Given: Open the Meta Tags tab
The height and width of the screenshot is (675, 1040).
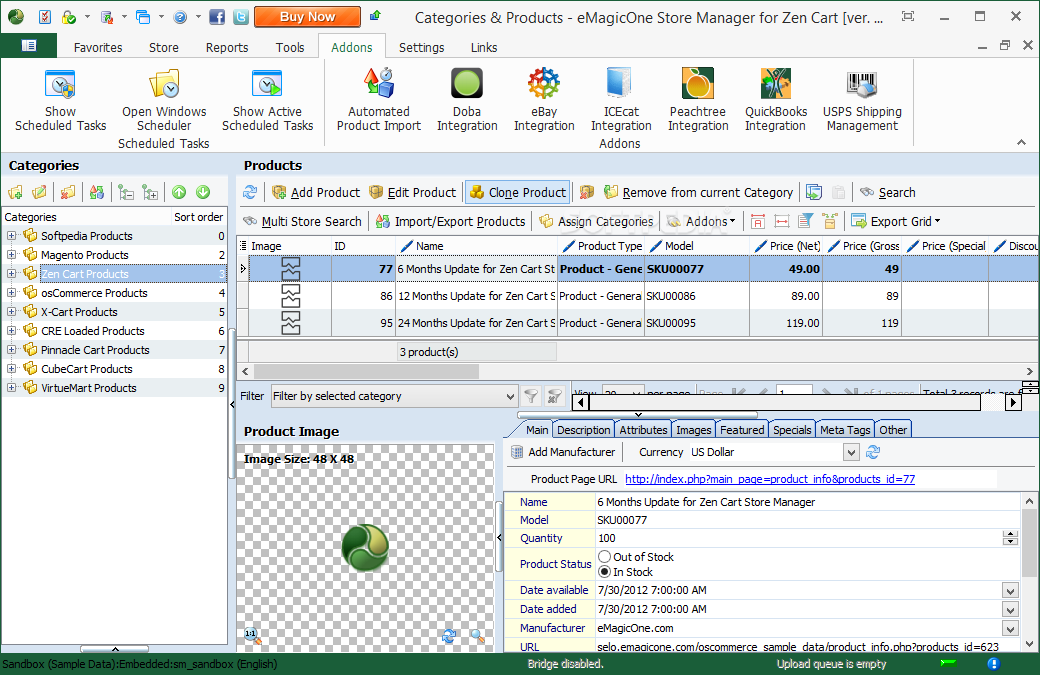Looking at the screenshot, I should click(845, 430).
